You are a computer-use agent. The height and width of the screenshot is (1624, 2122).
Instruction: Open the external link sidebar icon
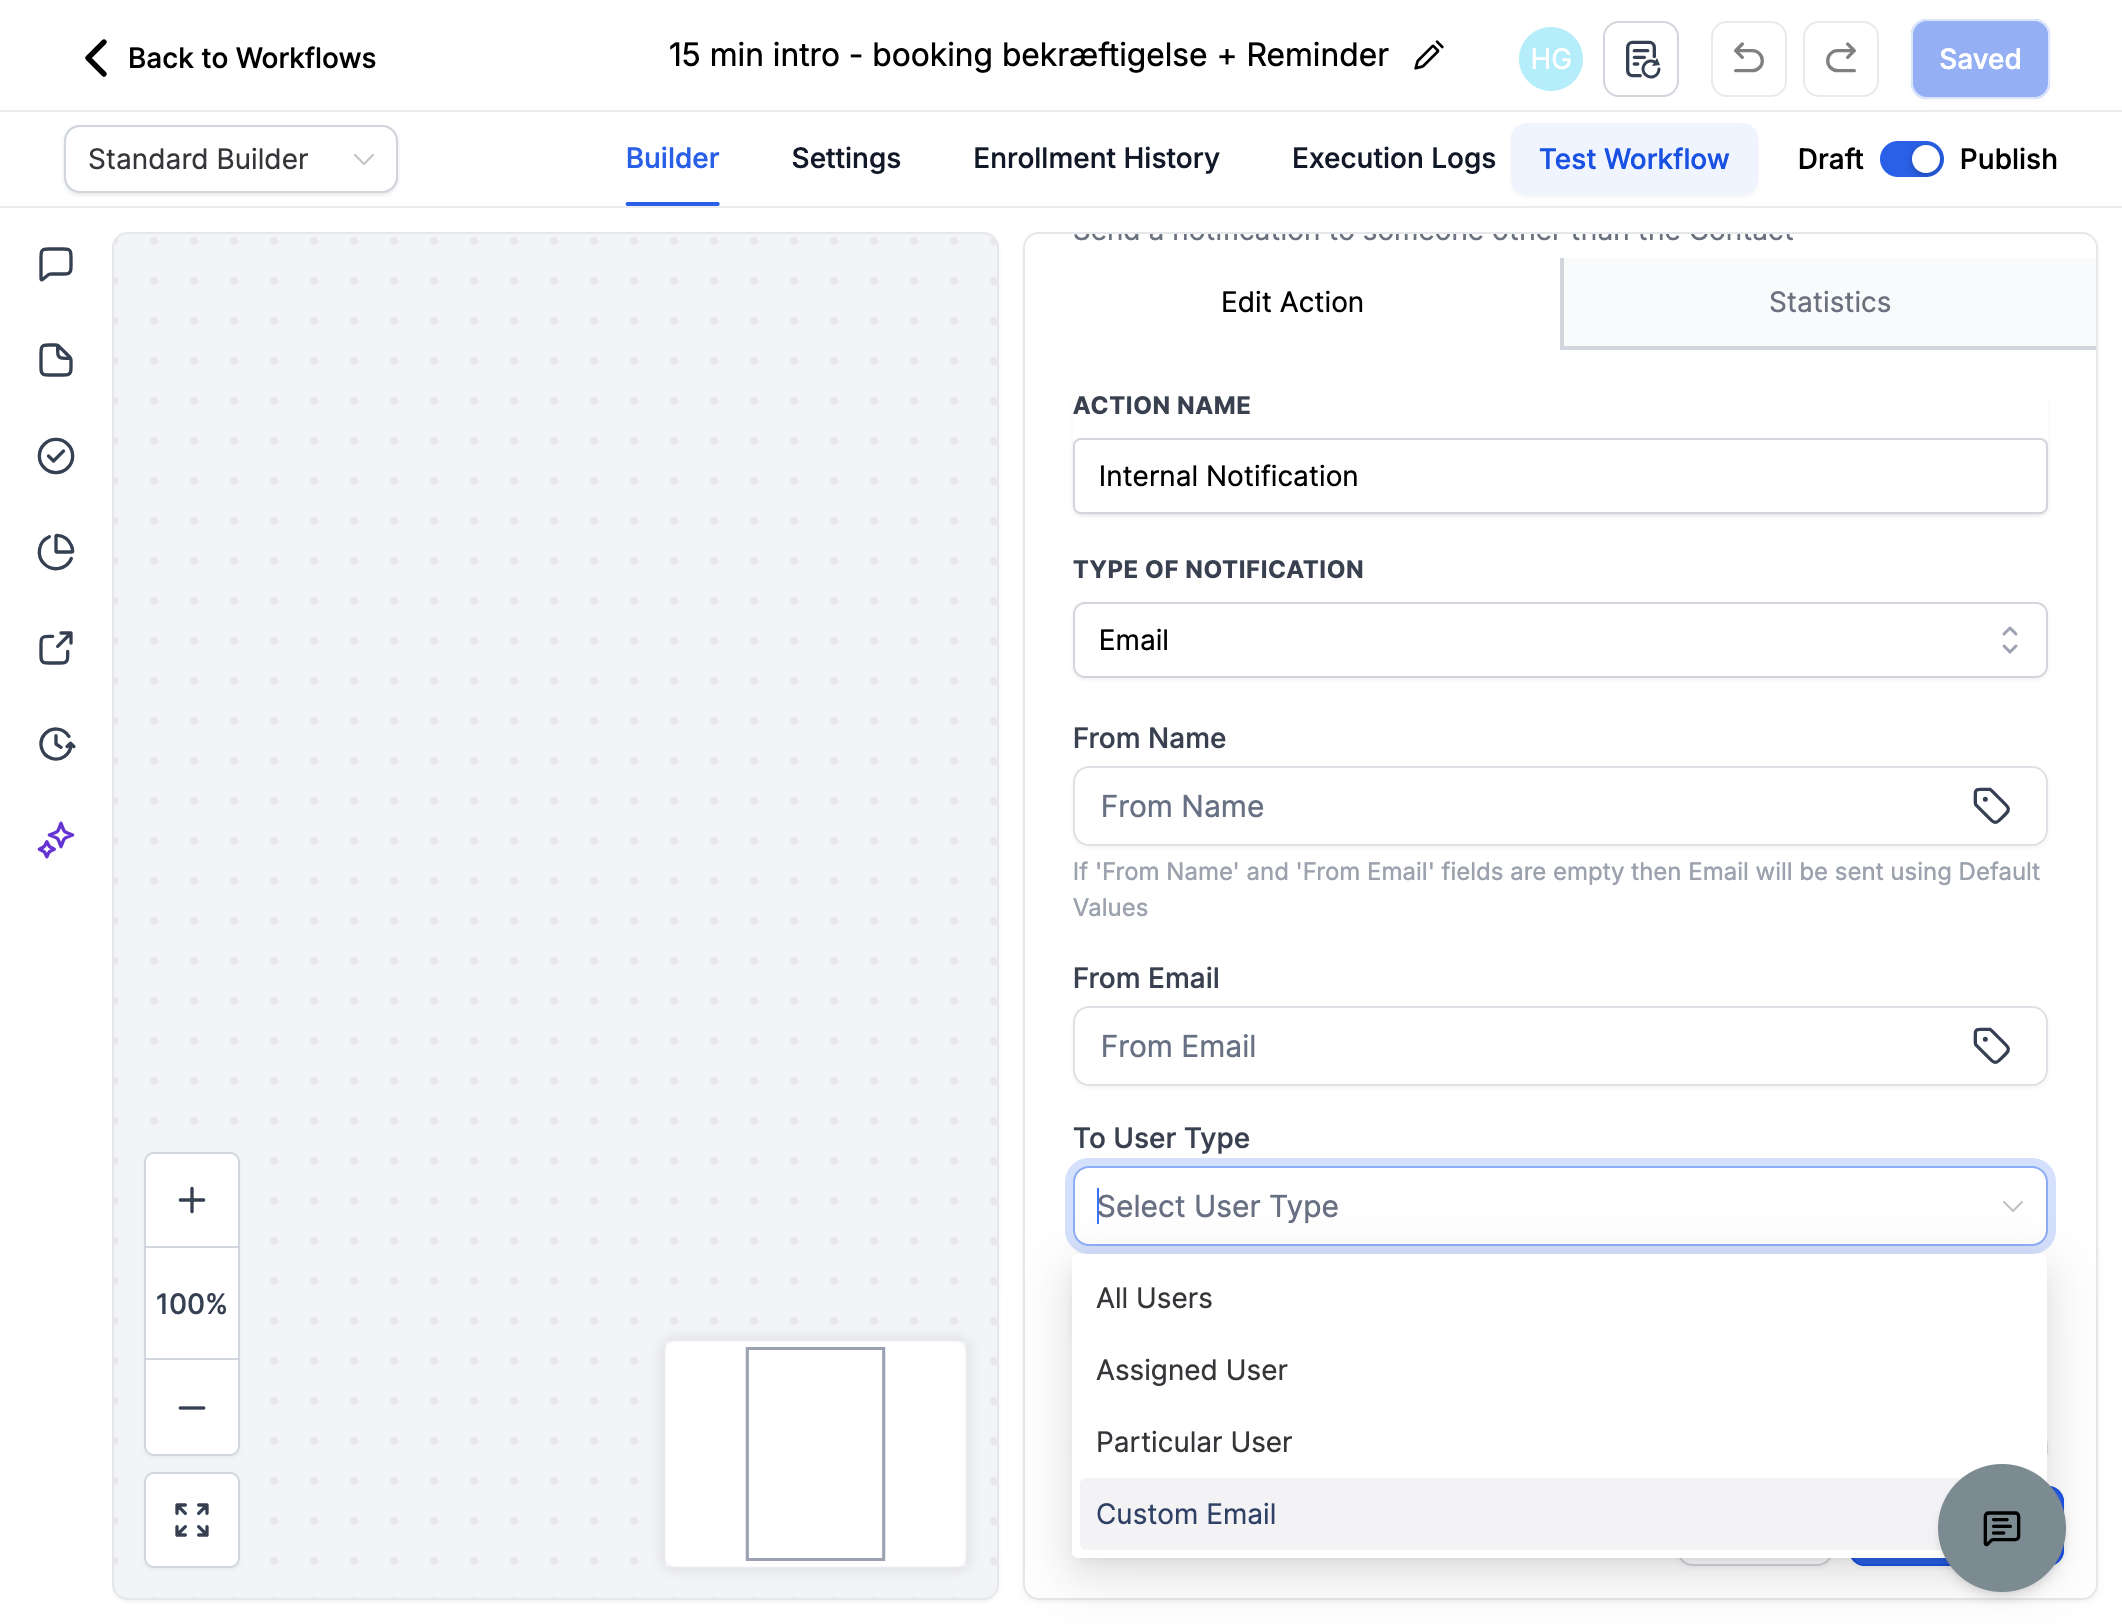pos(56,648)
